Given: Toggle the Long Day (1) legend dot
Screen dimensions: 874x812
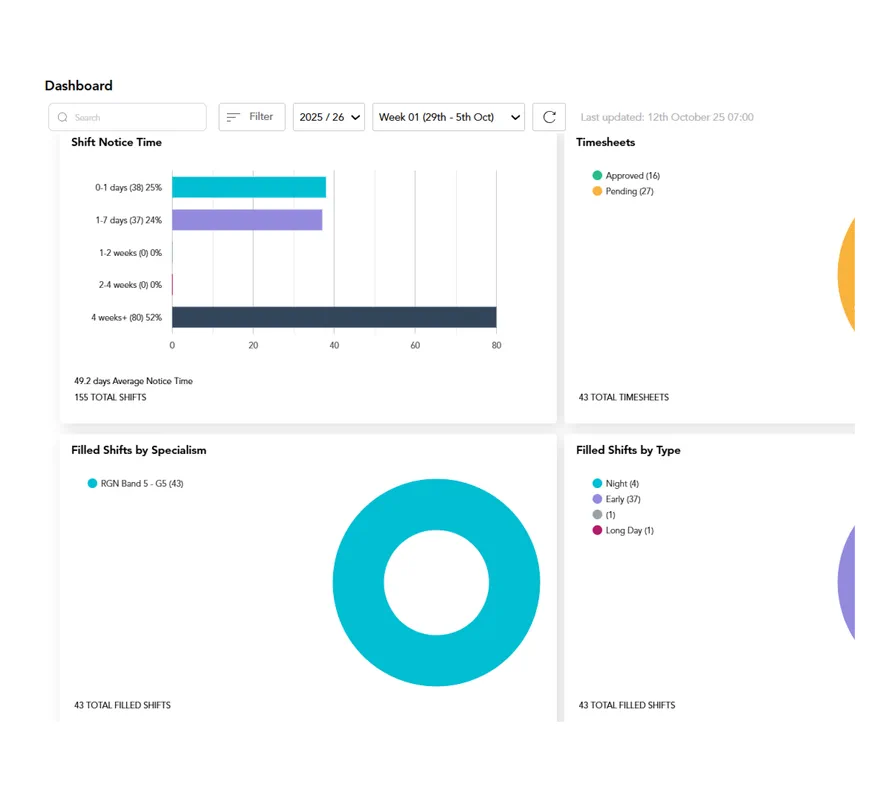Looking at the screenshot, I should (x=597, y=530).
